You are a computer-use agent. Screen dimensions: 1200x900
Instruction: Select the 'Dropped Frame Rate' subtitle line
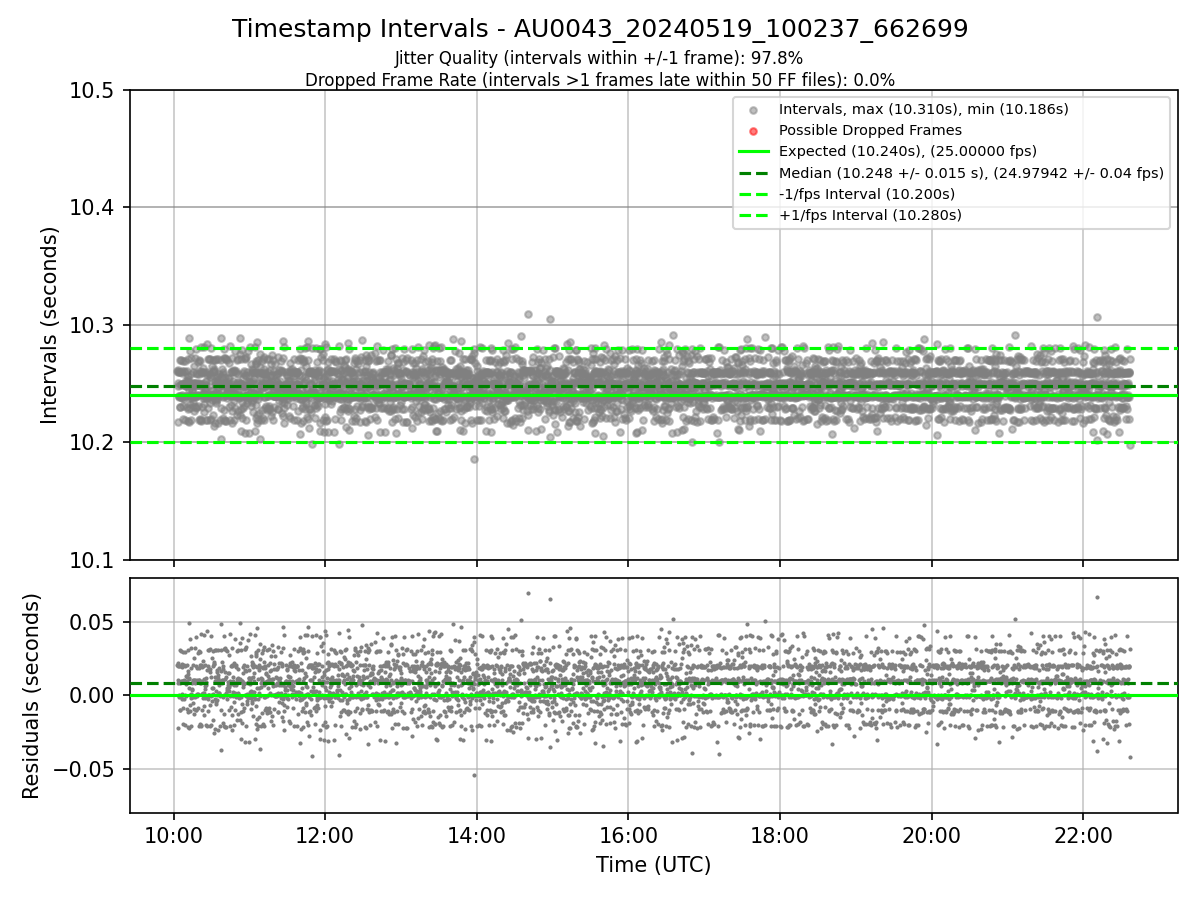click(x=600, y=80)
